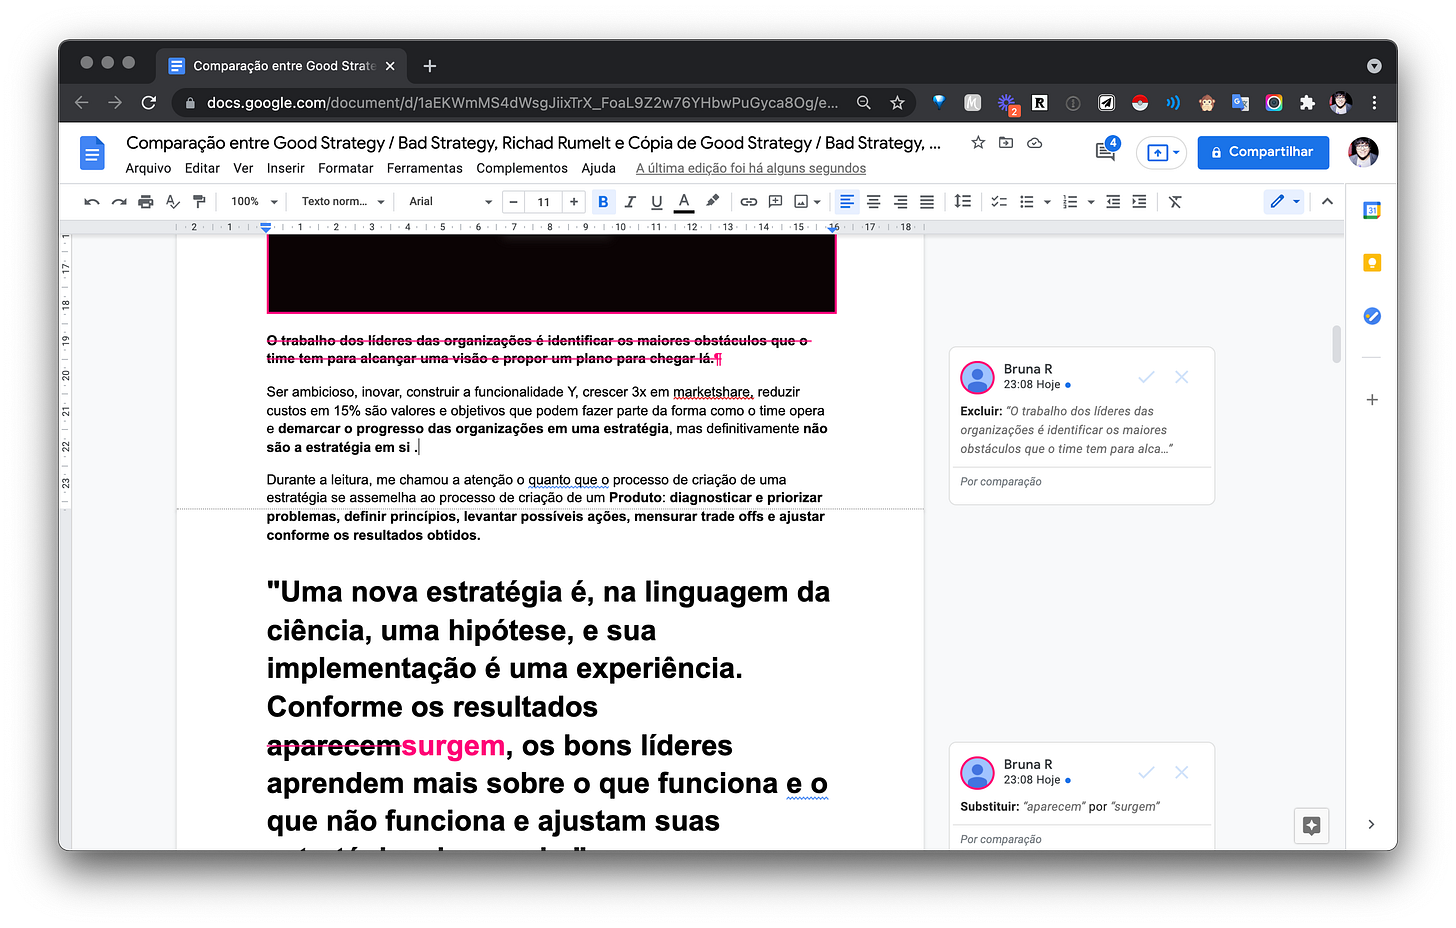
Task: Star the document title
Action: [x=978, y=143]
